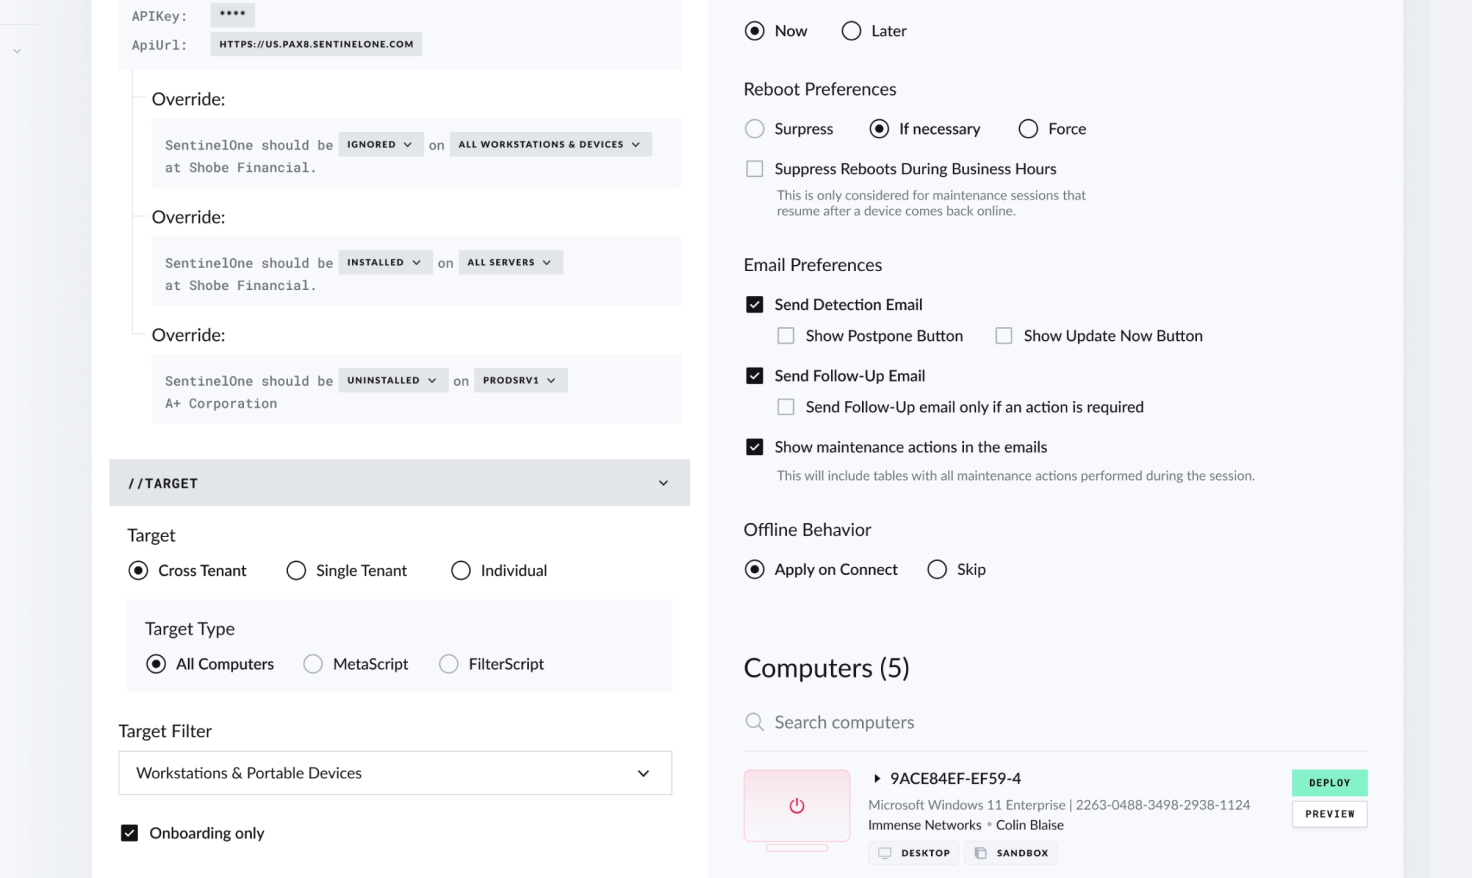Collapse the //TARGET section chevron
The width and height of the screenshot is (1472, 878).
(663, 483)
